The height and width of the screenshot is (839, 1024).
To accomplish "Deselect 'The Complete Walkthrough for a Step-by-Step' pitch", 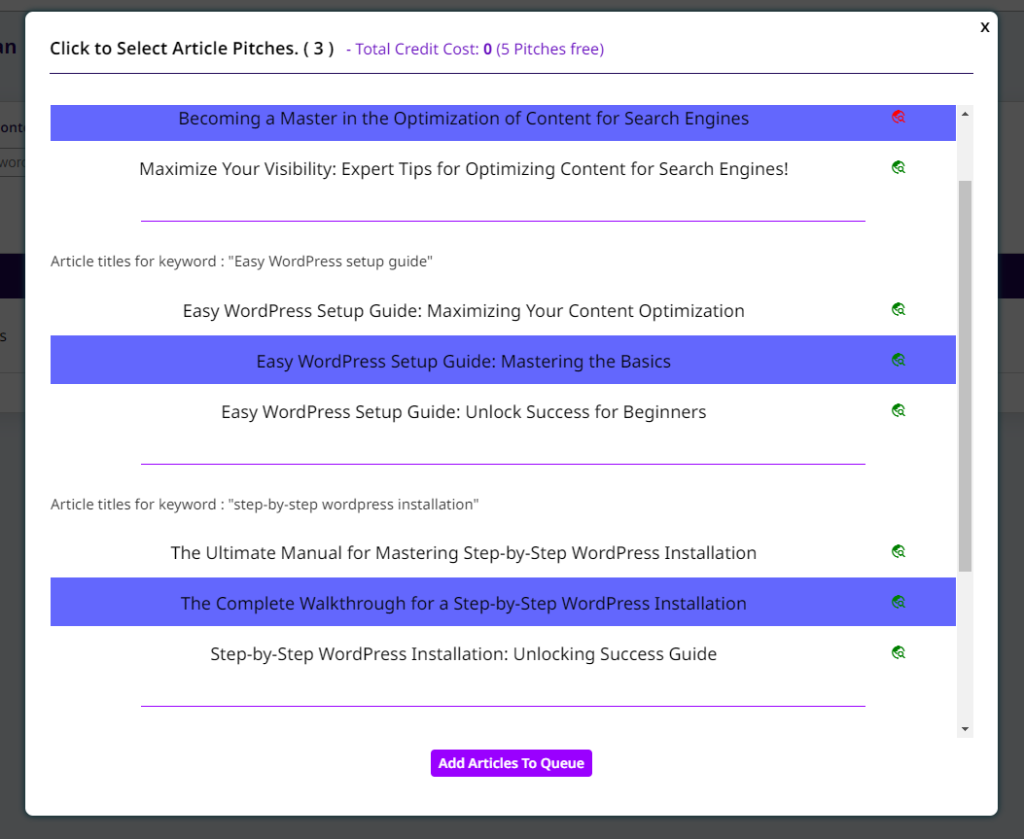I will point(463,603).
